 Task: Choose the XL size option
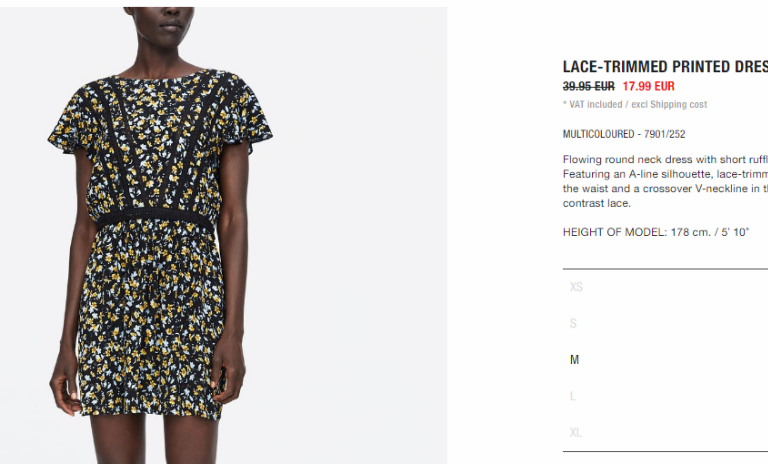pos(576,432)
